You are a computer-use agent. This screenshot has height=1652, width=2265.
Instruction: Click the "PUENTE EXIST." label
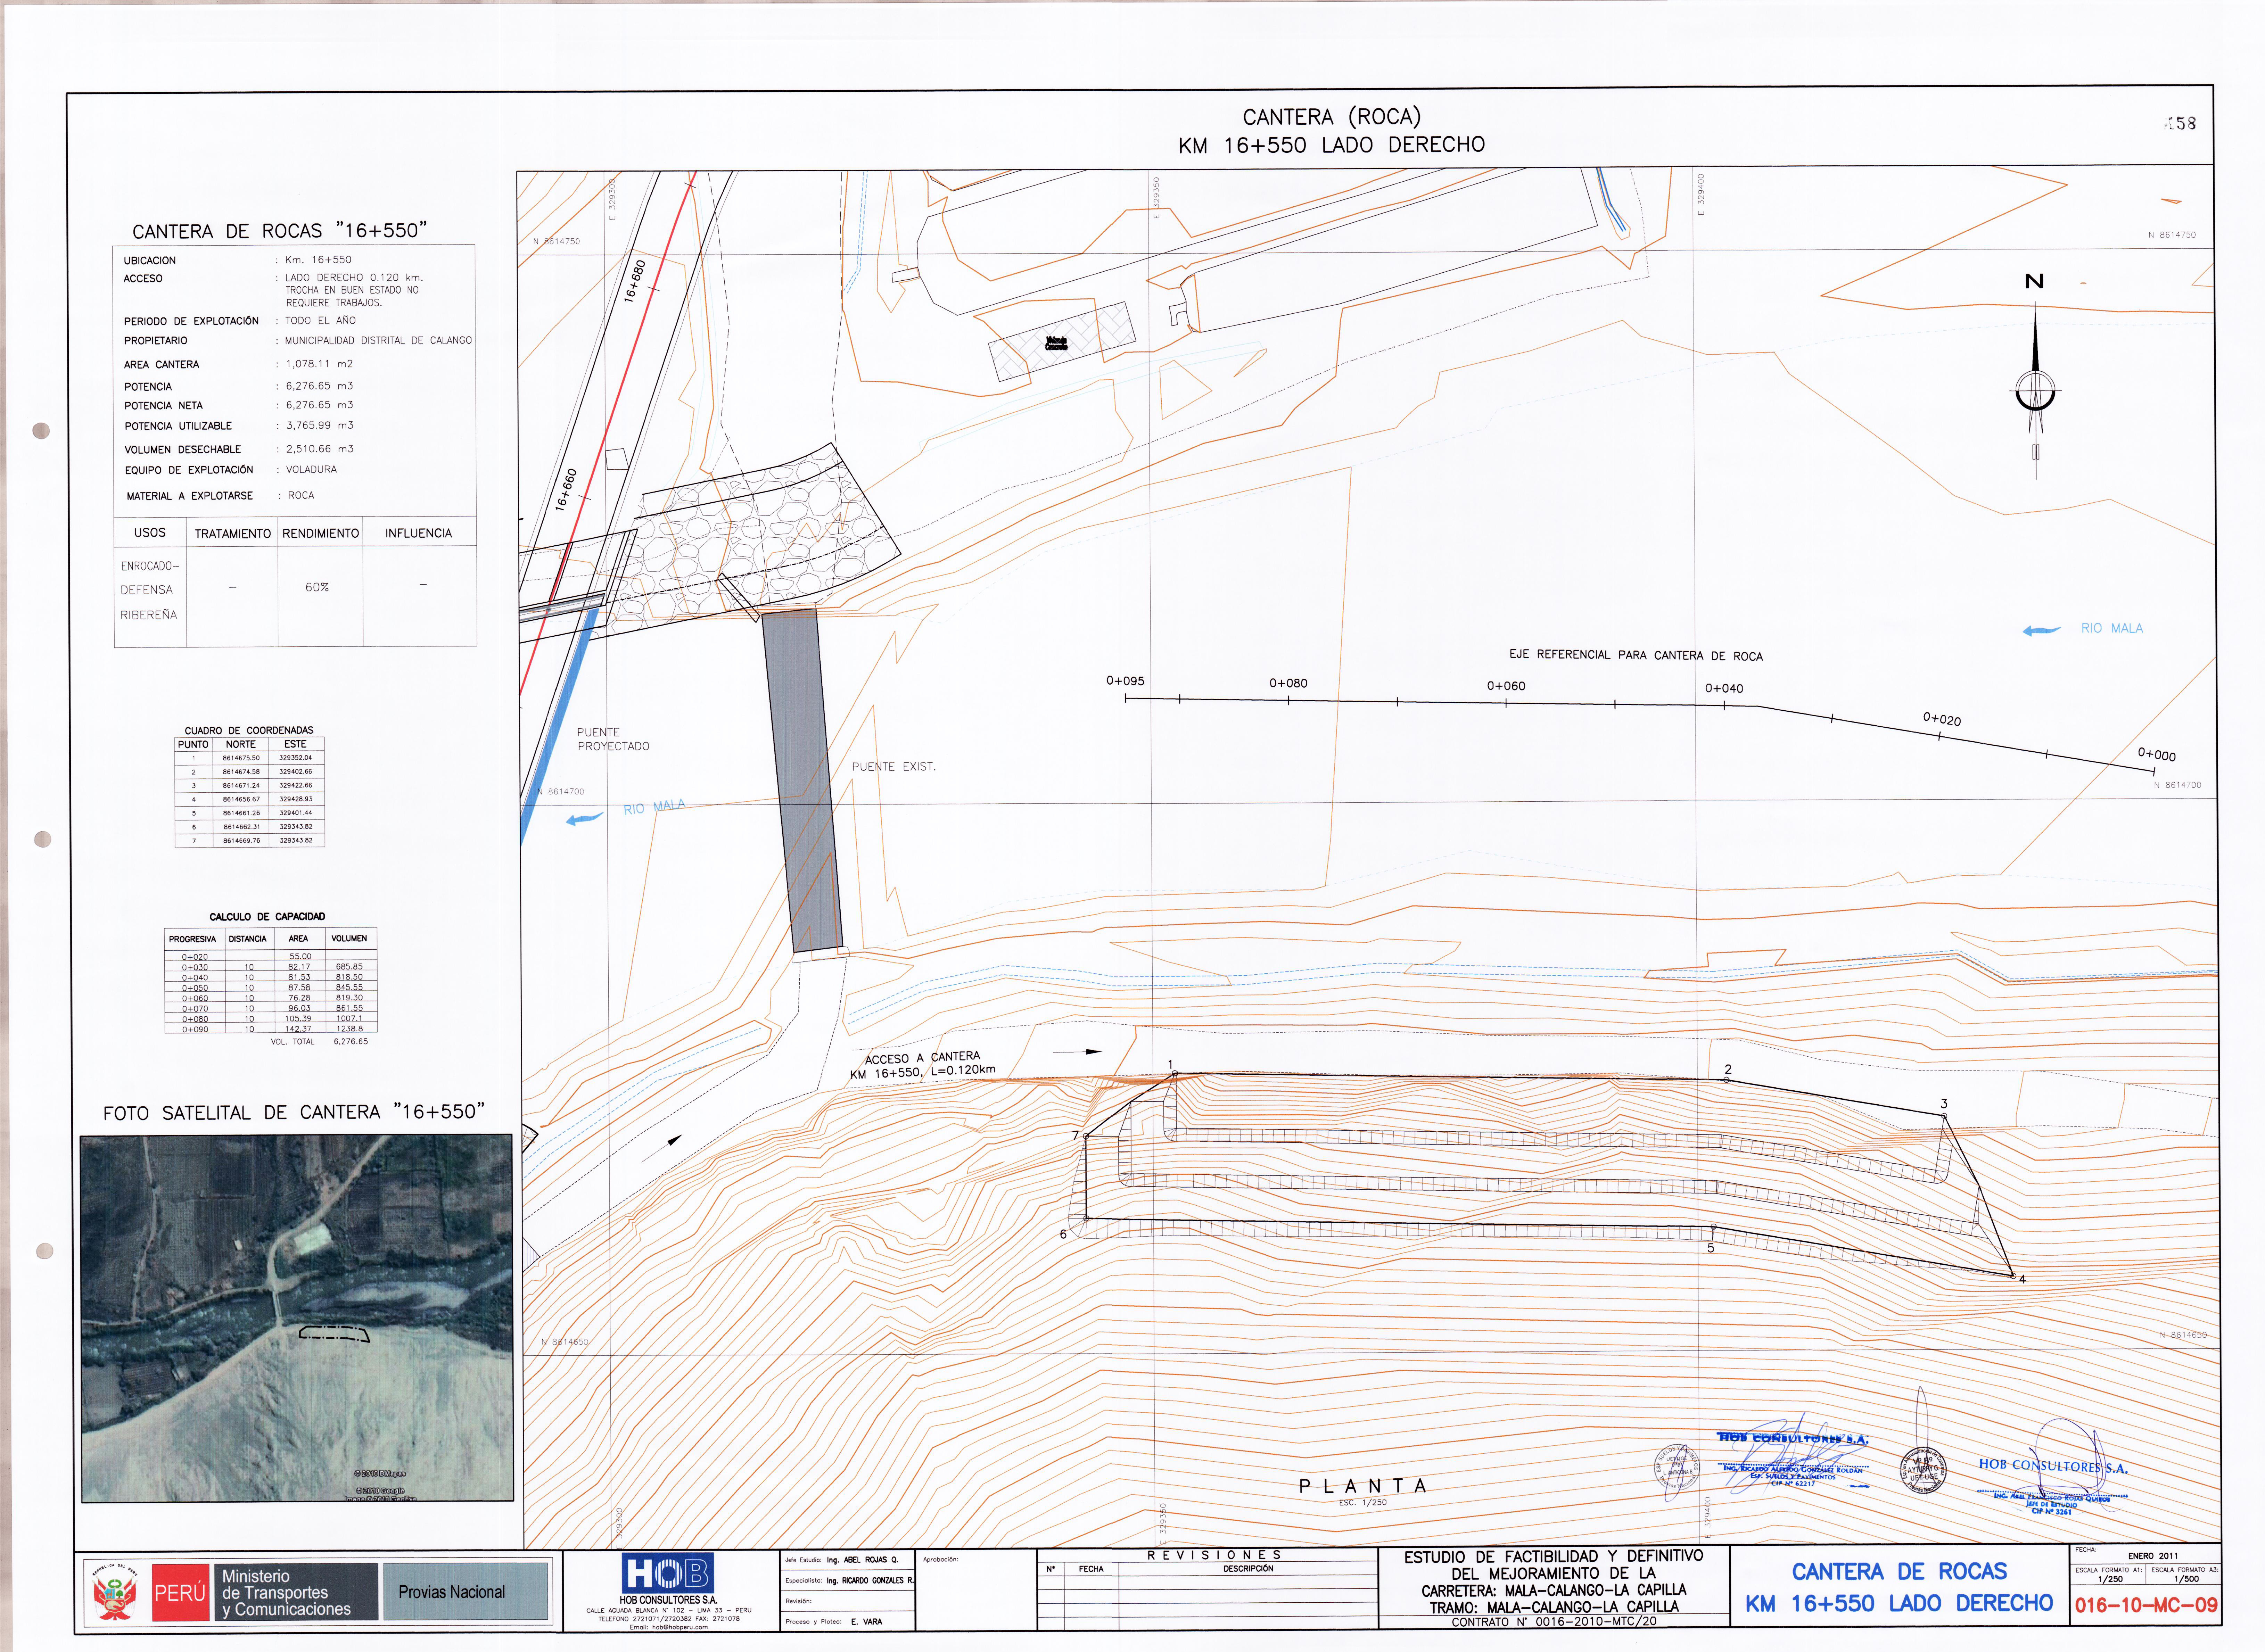point(893,767)
